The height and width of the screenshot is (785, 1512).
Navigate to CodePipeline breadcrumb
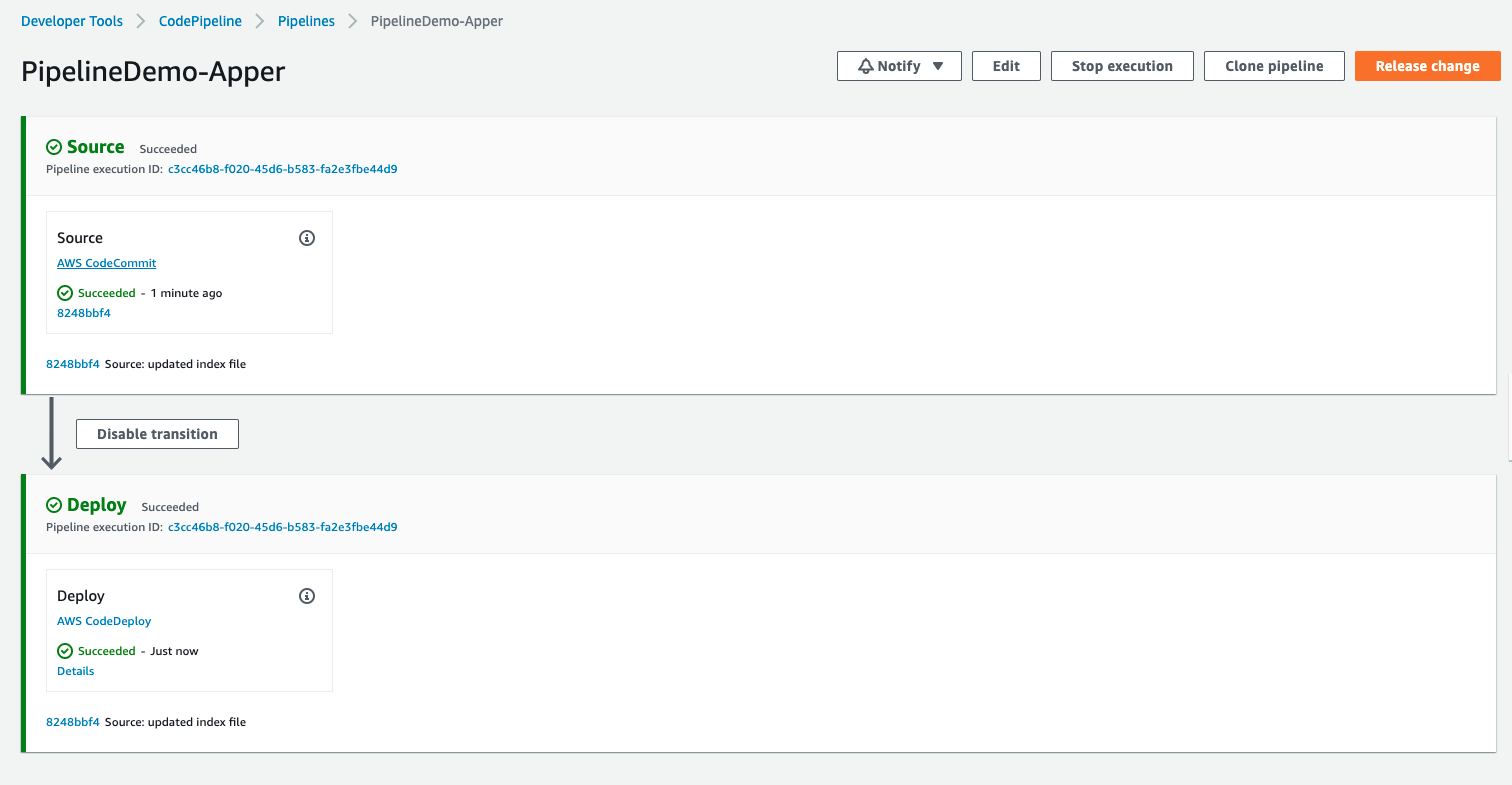(200, 21)
